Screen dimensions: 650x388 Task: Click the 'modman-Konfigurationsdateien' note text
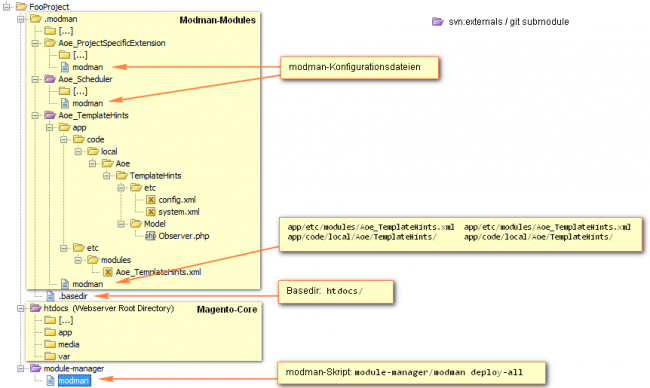click(x=354, y=67)
